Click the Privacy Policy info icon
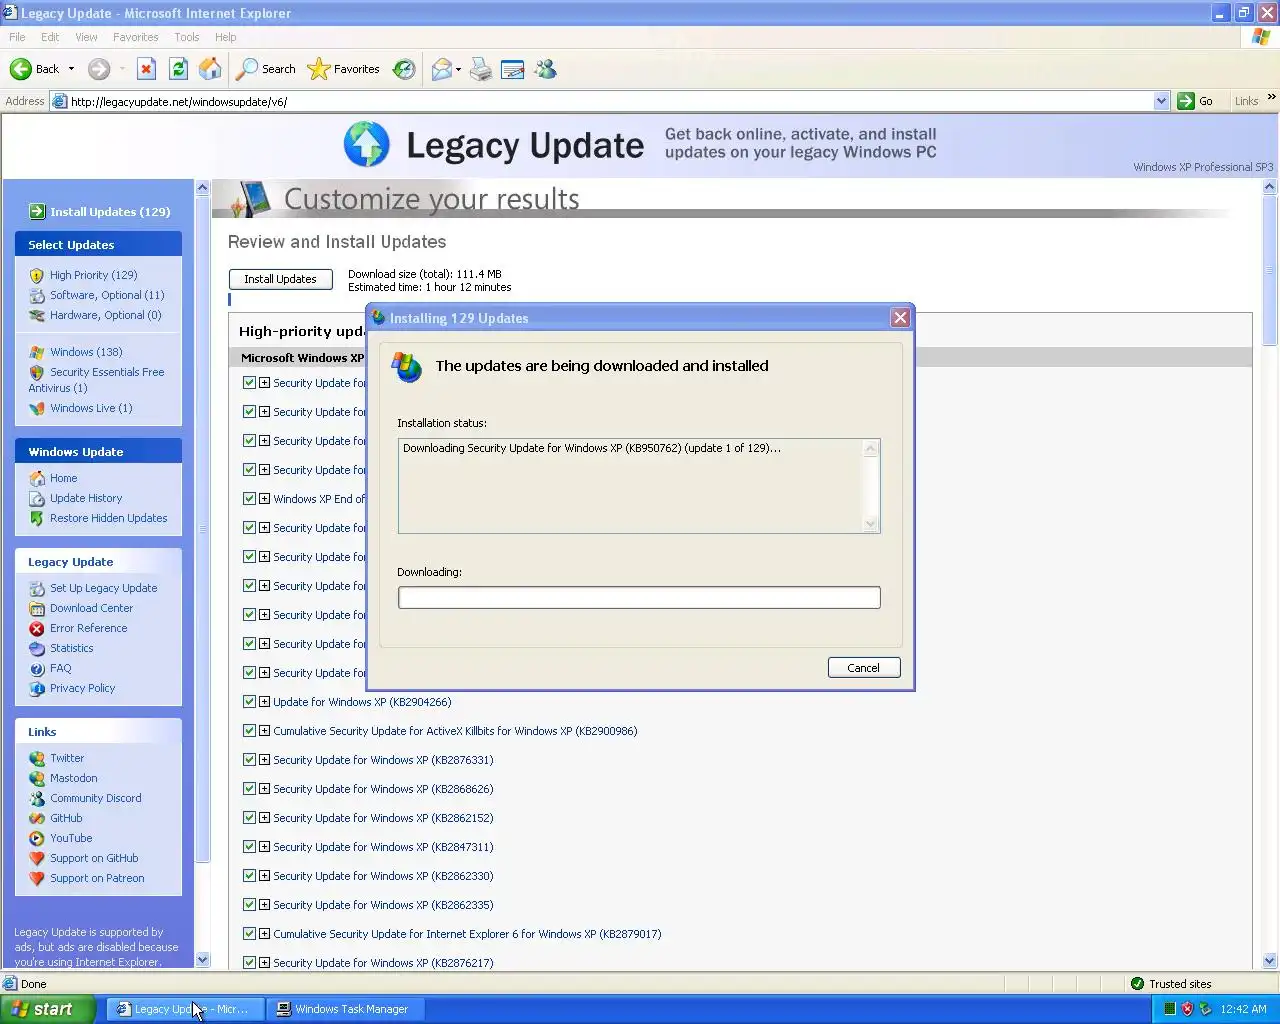 [37, 688]
